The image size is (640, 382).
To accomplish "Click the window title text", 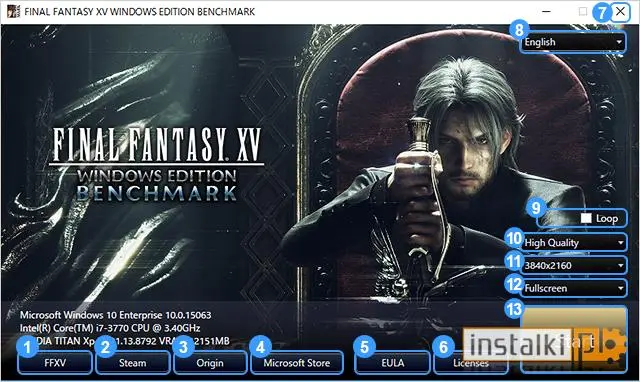I will pyautogui.click(x=140, y=11).
